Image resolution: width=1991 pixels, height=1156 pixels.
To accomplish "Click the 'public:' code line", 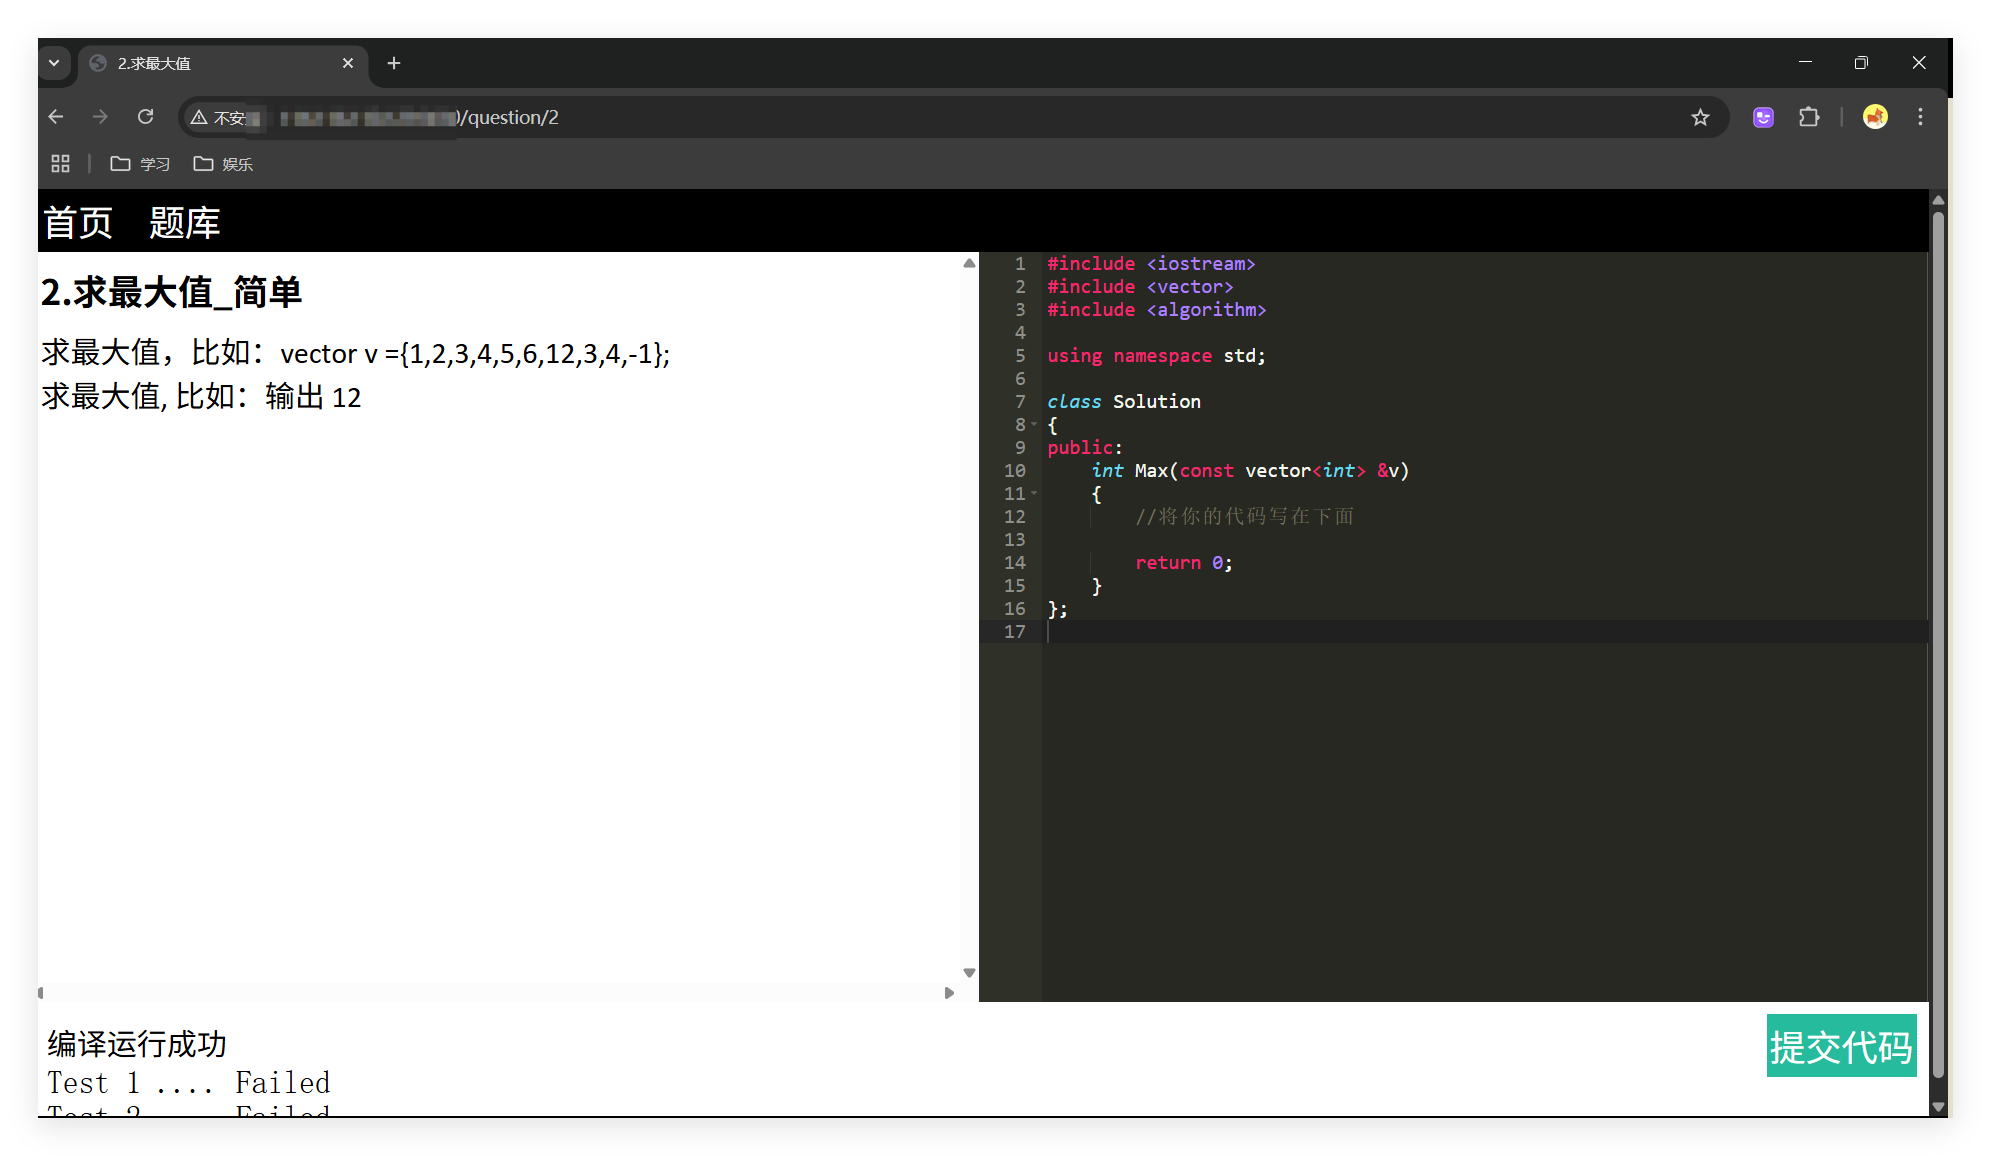I will [x=1085, y=448].
